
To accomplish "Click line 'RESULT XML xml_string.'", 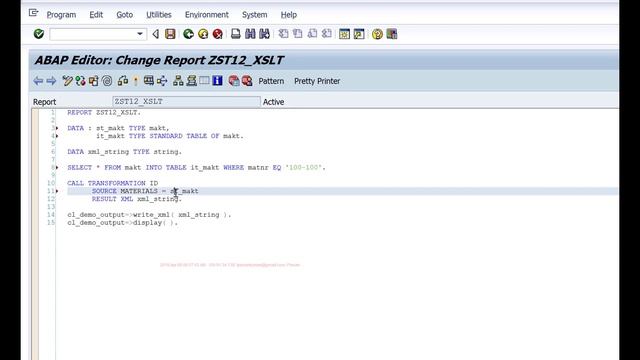I will [x=137, y=199].
